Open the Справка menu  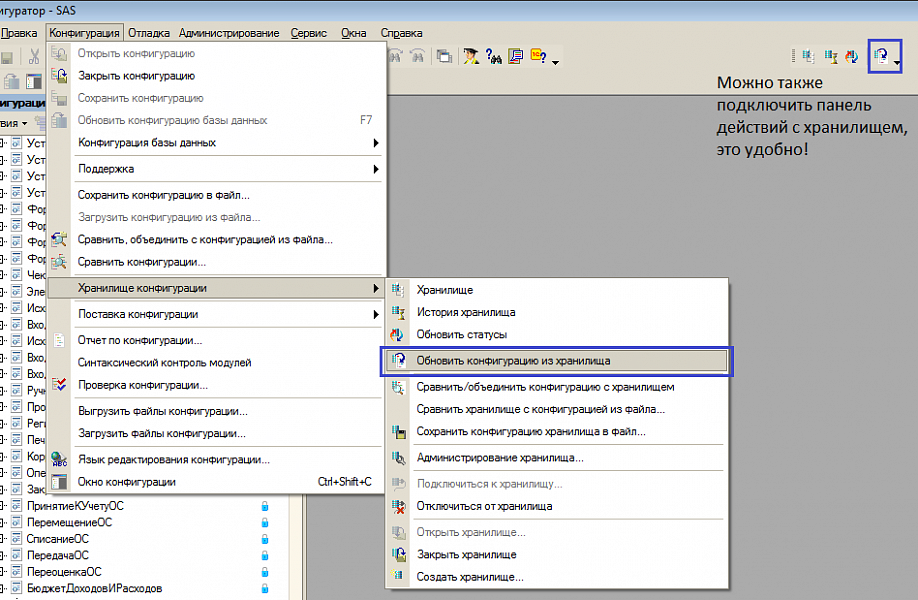coord(401,33)
